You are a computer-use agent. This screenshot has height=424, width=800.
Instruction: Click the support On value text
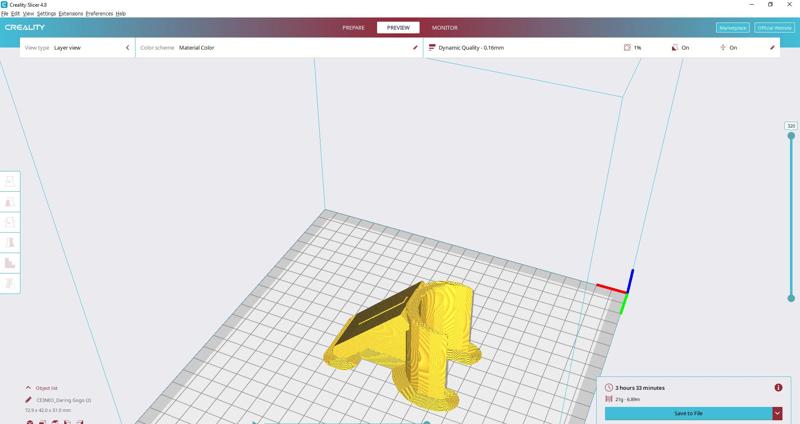pyautogui.click(x=685, y=47)
